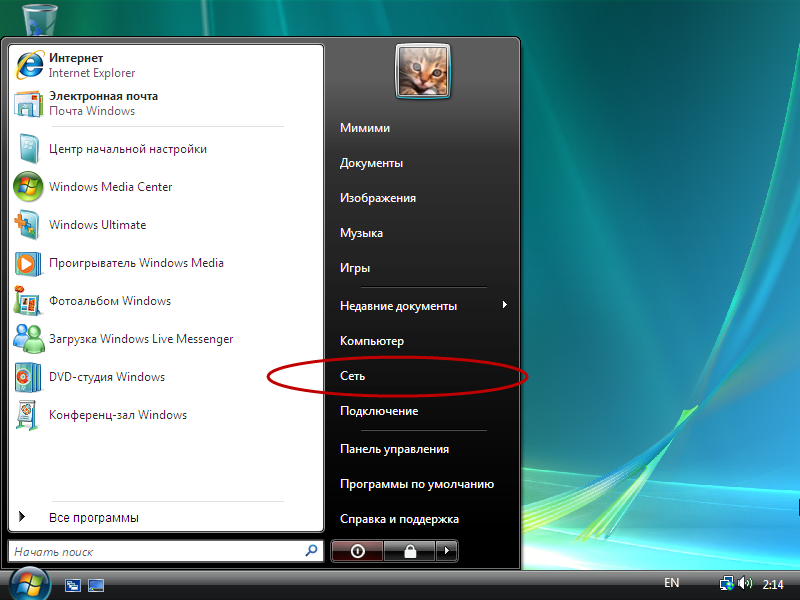Launch Windows Mail icon (Электронная почта)
The image size is (800, 600).
[x=29, y=104]
